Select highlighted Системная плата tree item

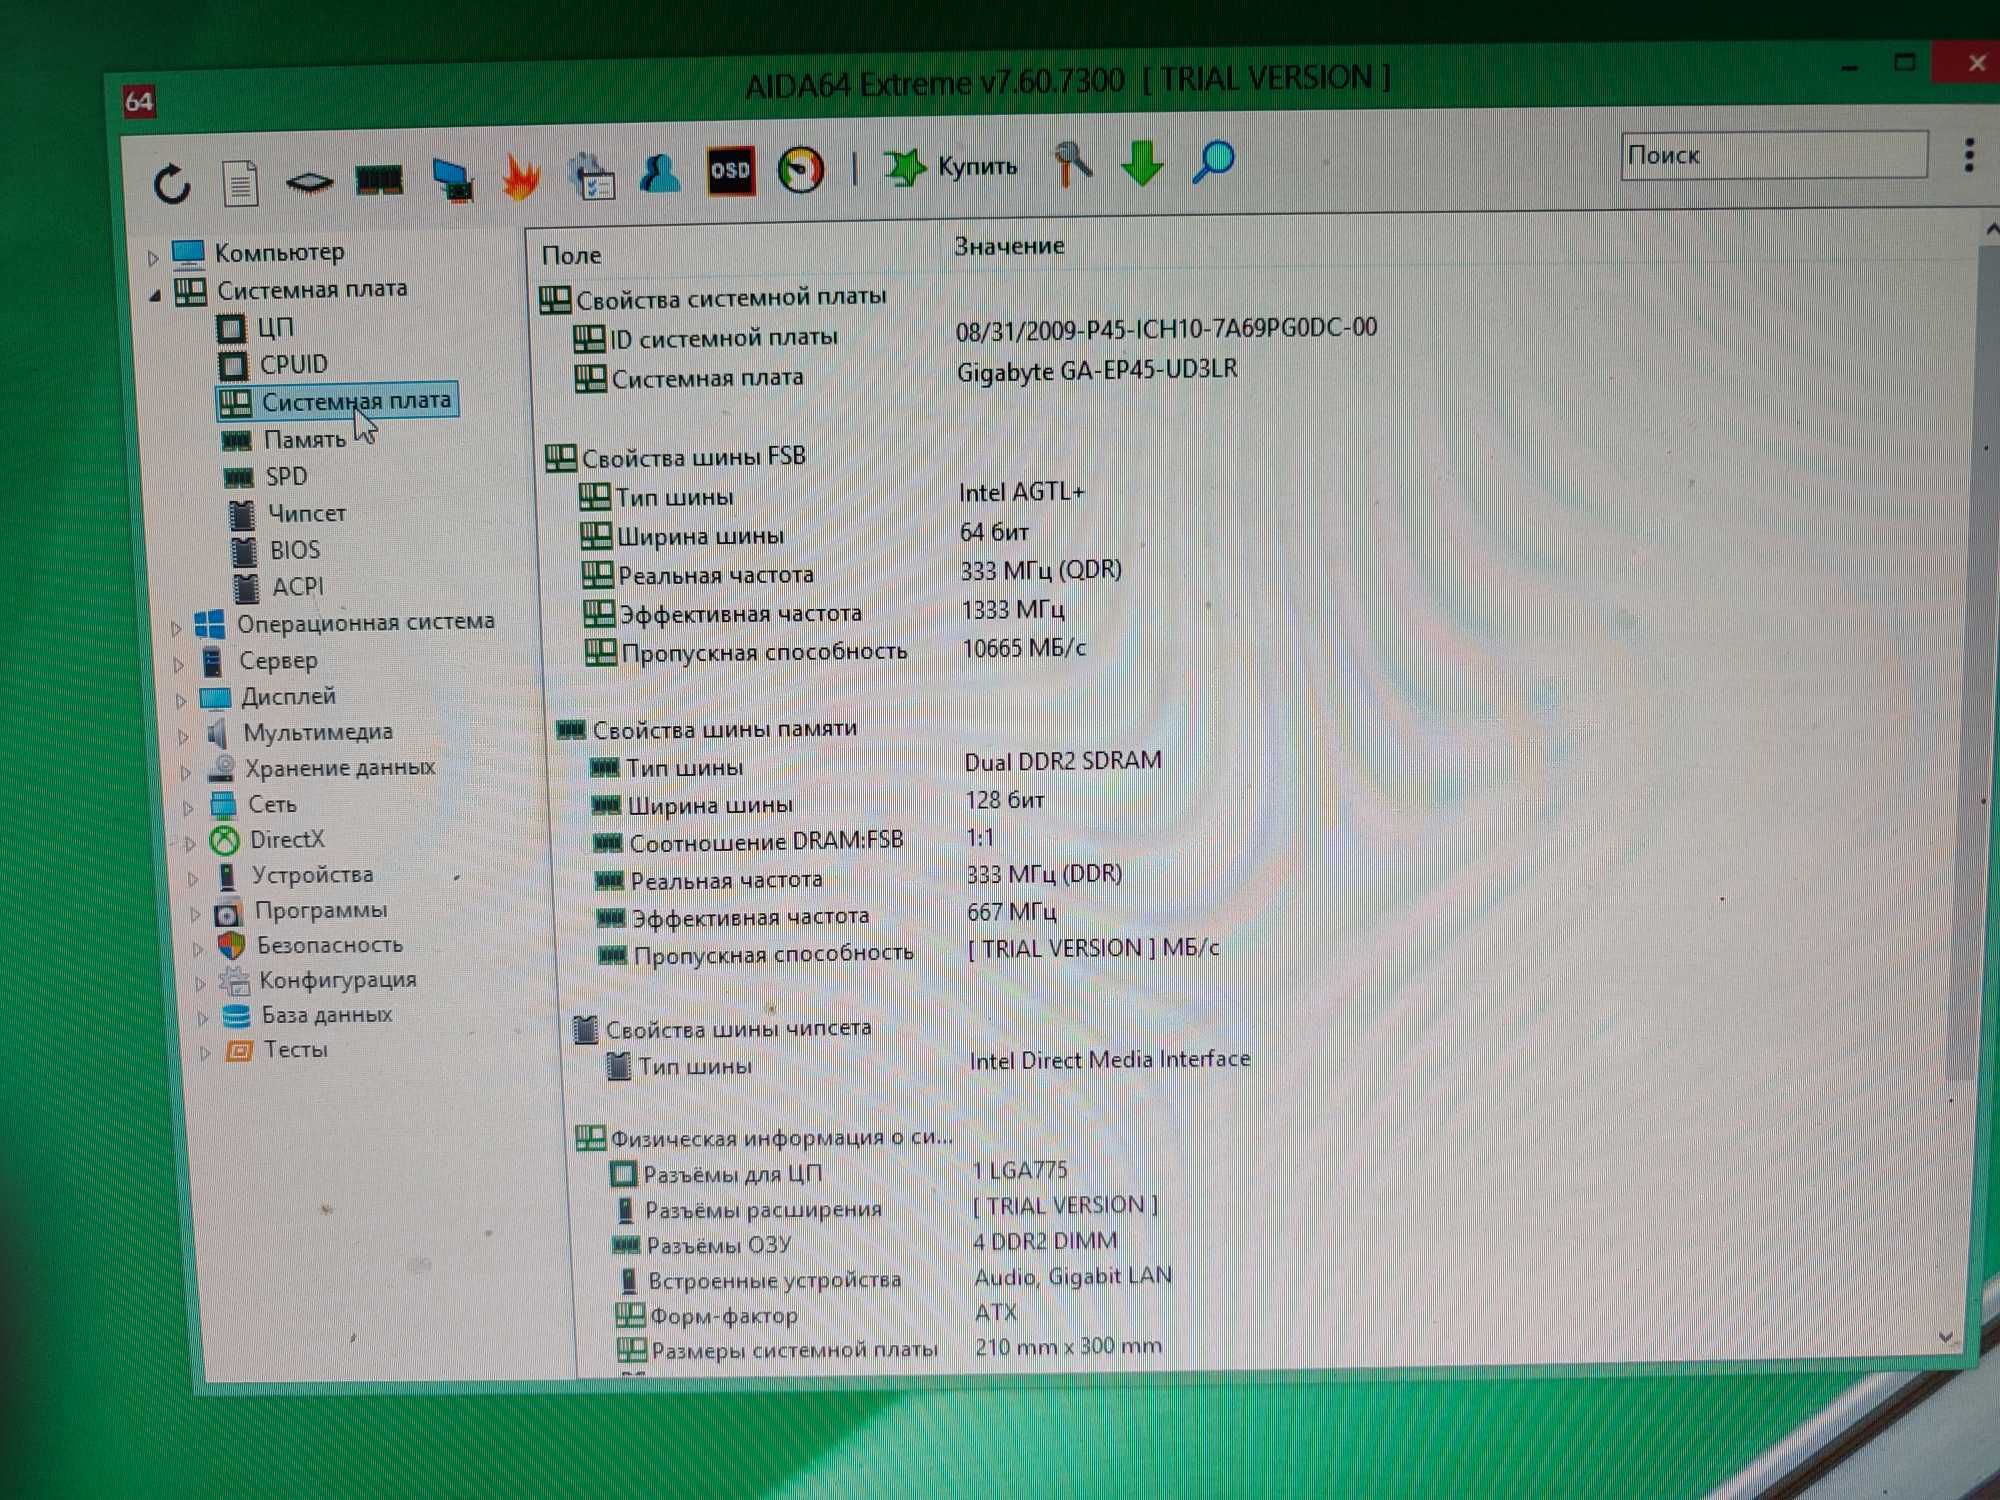337,402
